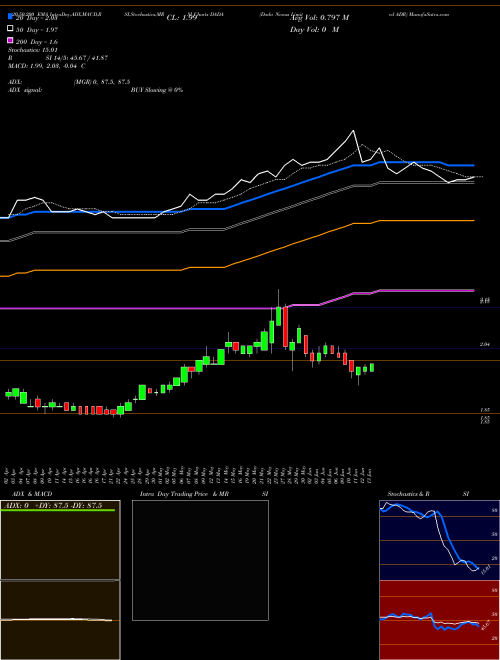The height and width of the screenshot is (660, 500).
Task: Open the MunafaSutra.com watermark link
Action: pyautogui.click(x=429, y=14)
